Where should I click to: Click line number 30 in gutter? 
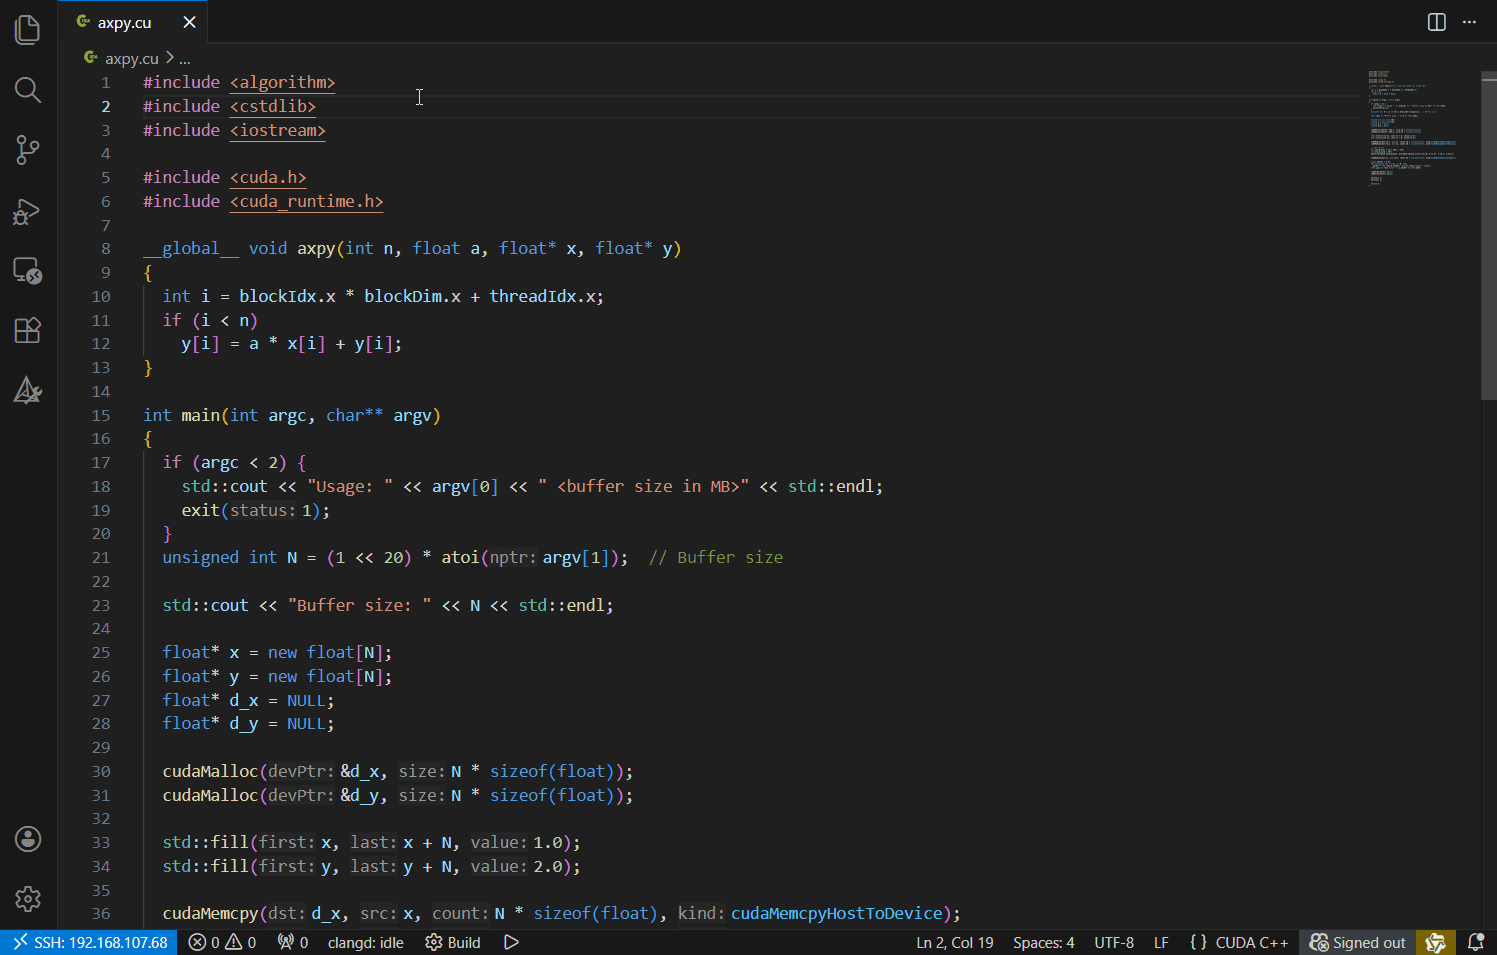point(101,771)
